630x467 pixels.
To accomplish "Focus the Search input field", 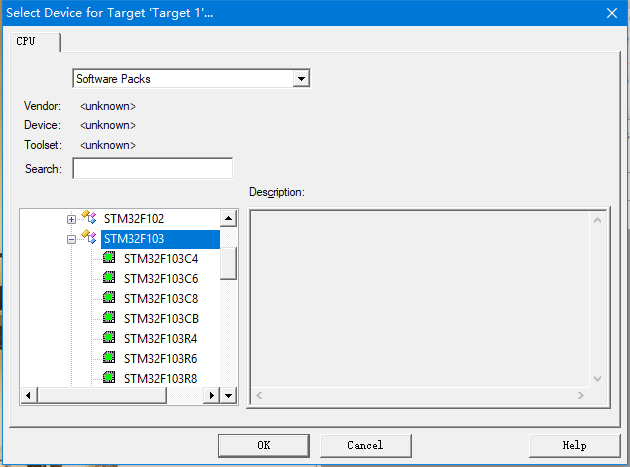I will (x=153, y=168).
